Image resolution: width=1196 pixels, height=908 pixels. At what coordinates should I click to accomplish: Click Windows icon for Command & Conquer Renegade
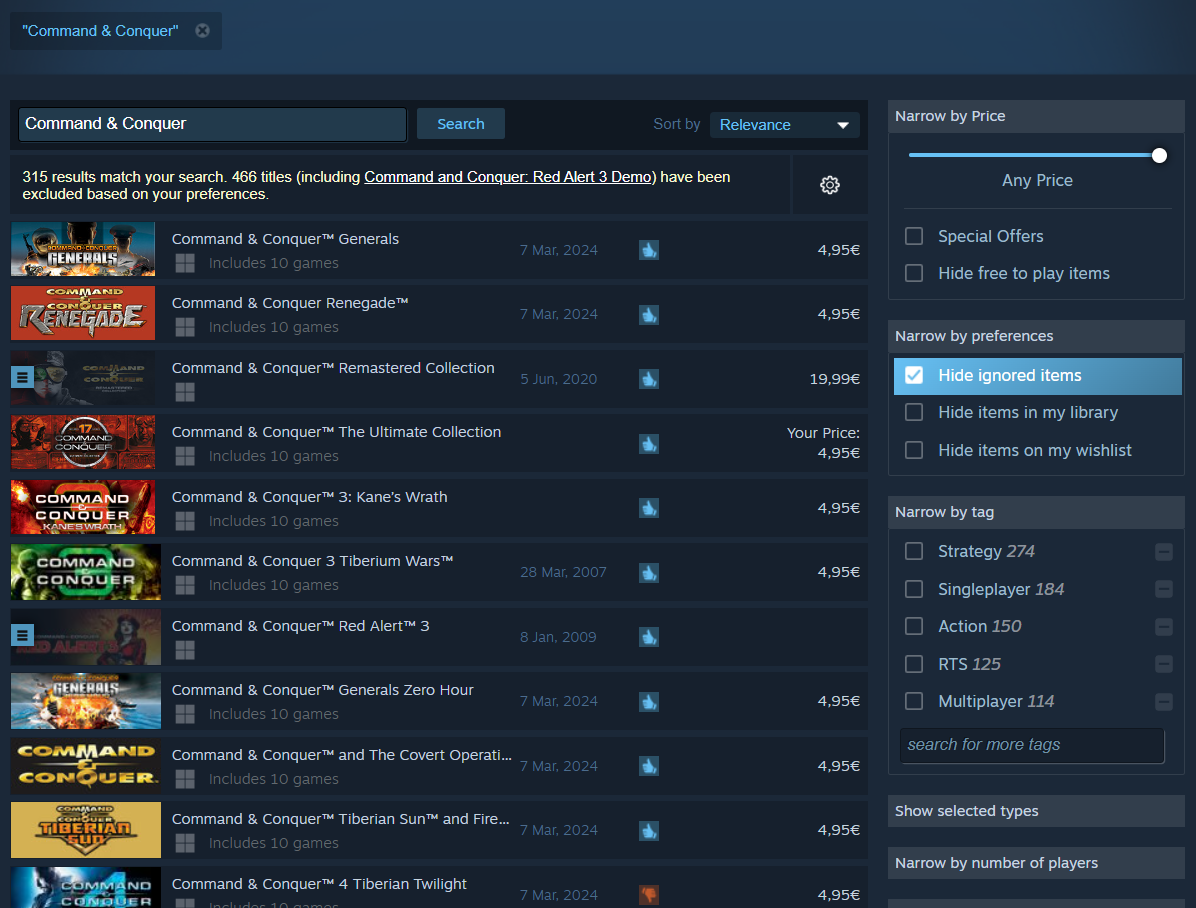click(185, 327)
